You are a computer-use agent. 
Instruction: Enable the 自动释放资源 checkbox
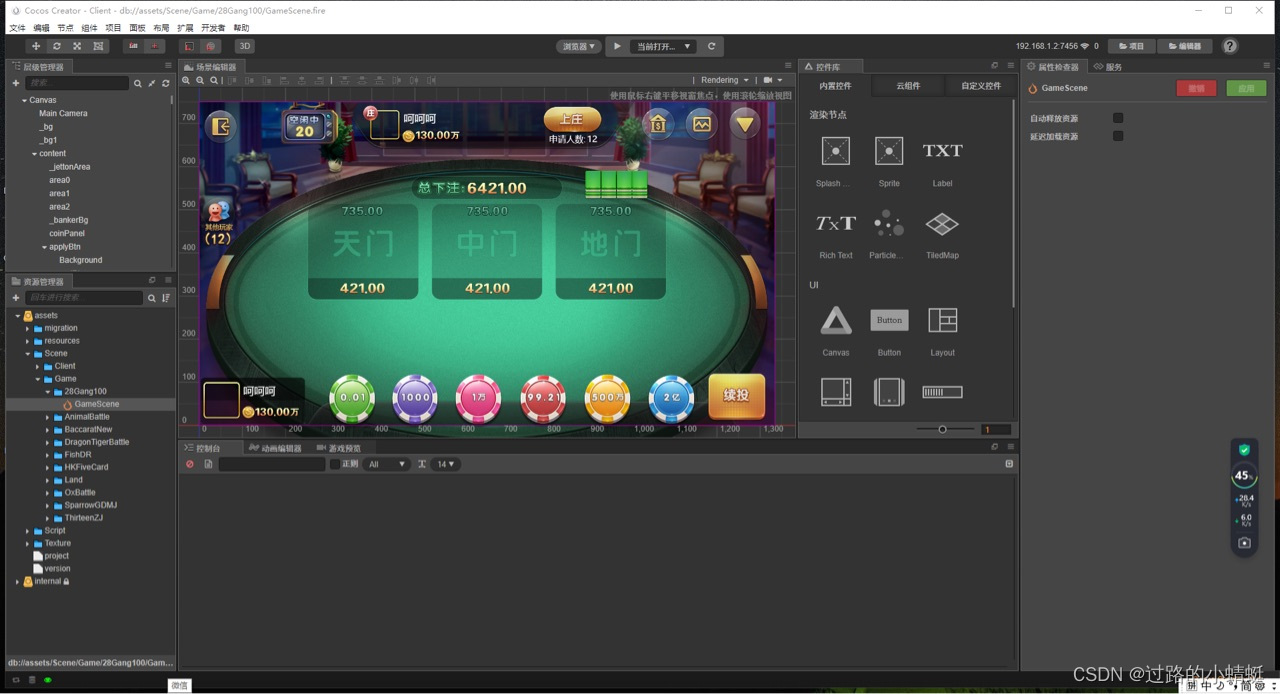coord(1118,118)
